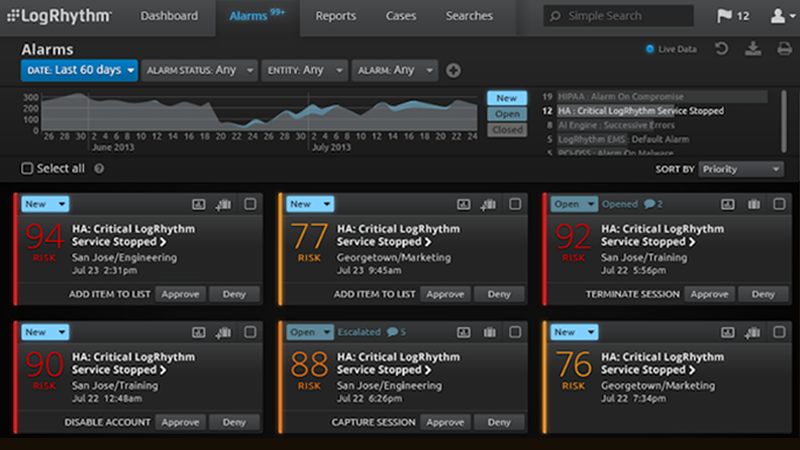
Task: Select the risk 77 alarm checkbox
Action: pos(515,204)
